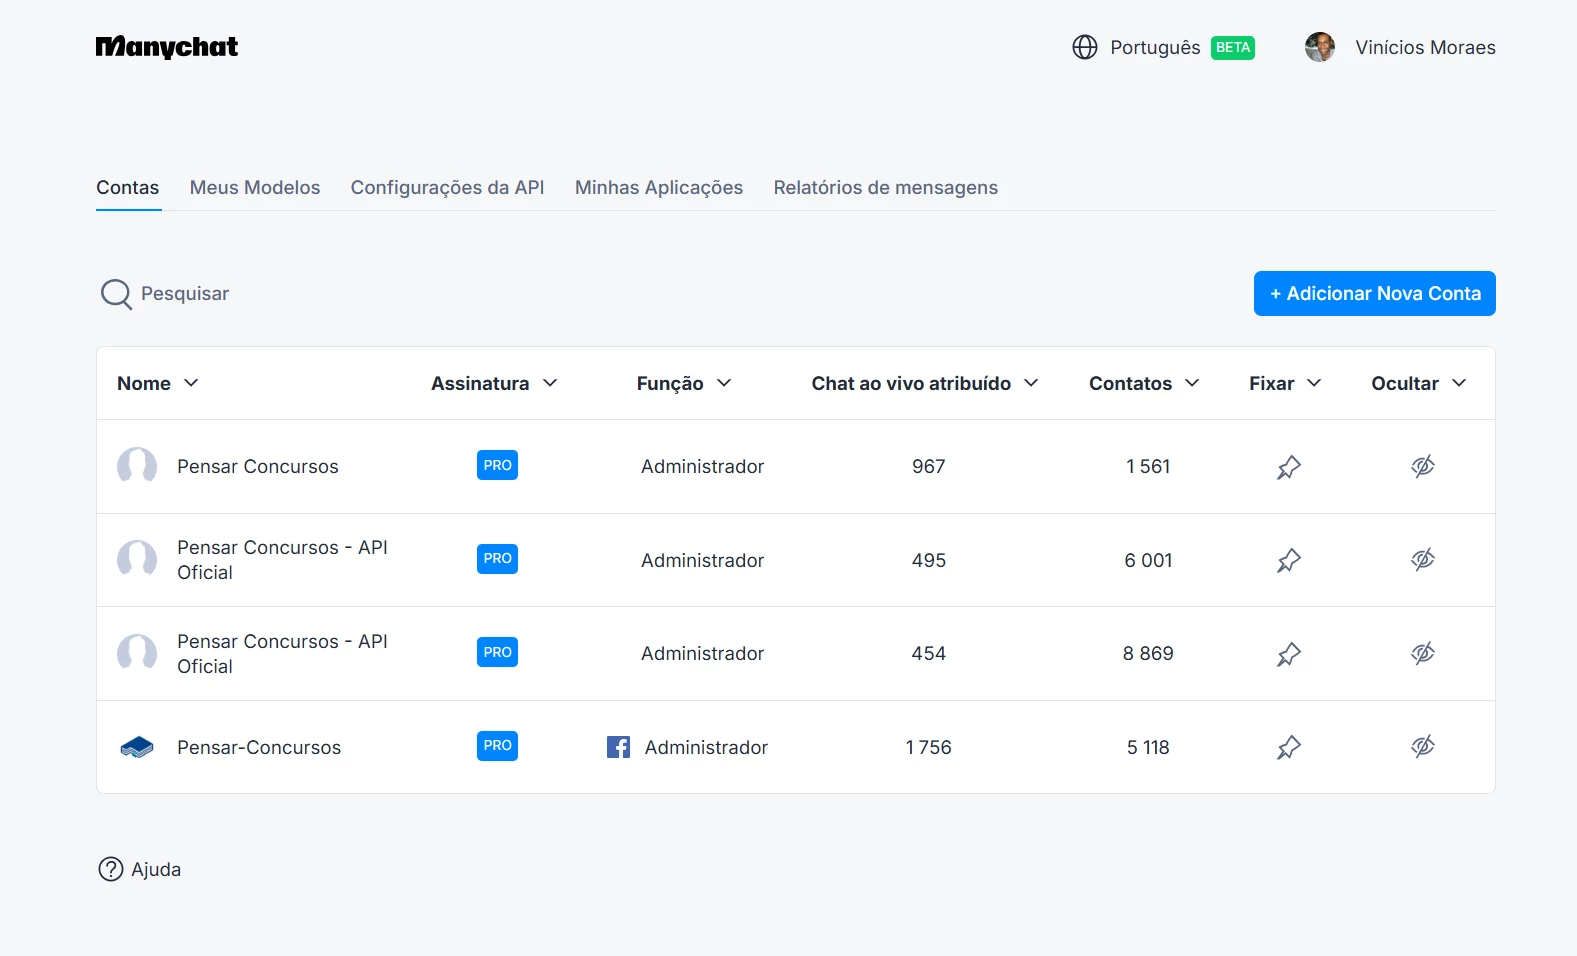Click the 5 118 contacts value
Viewport: 1577px width, 956px height.
pyautogui.click(x=1148, y=748)
